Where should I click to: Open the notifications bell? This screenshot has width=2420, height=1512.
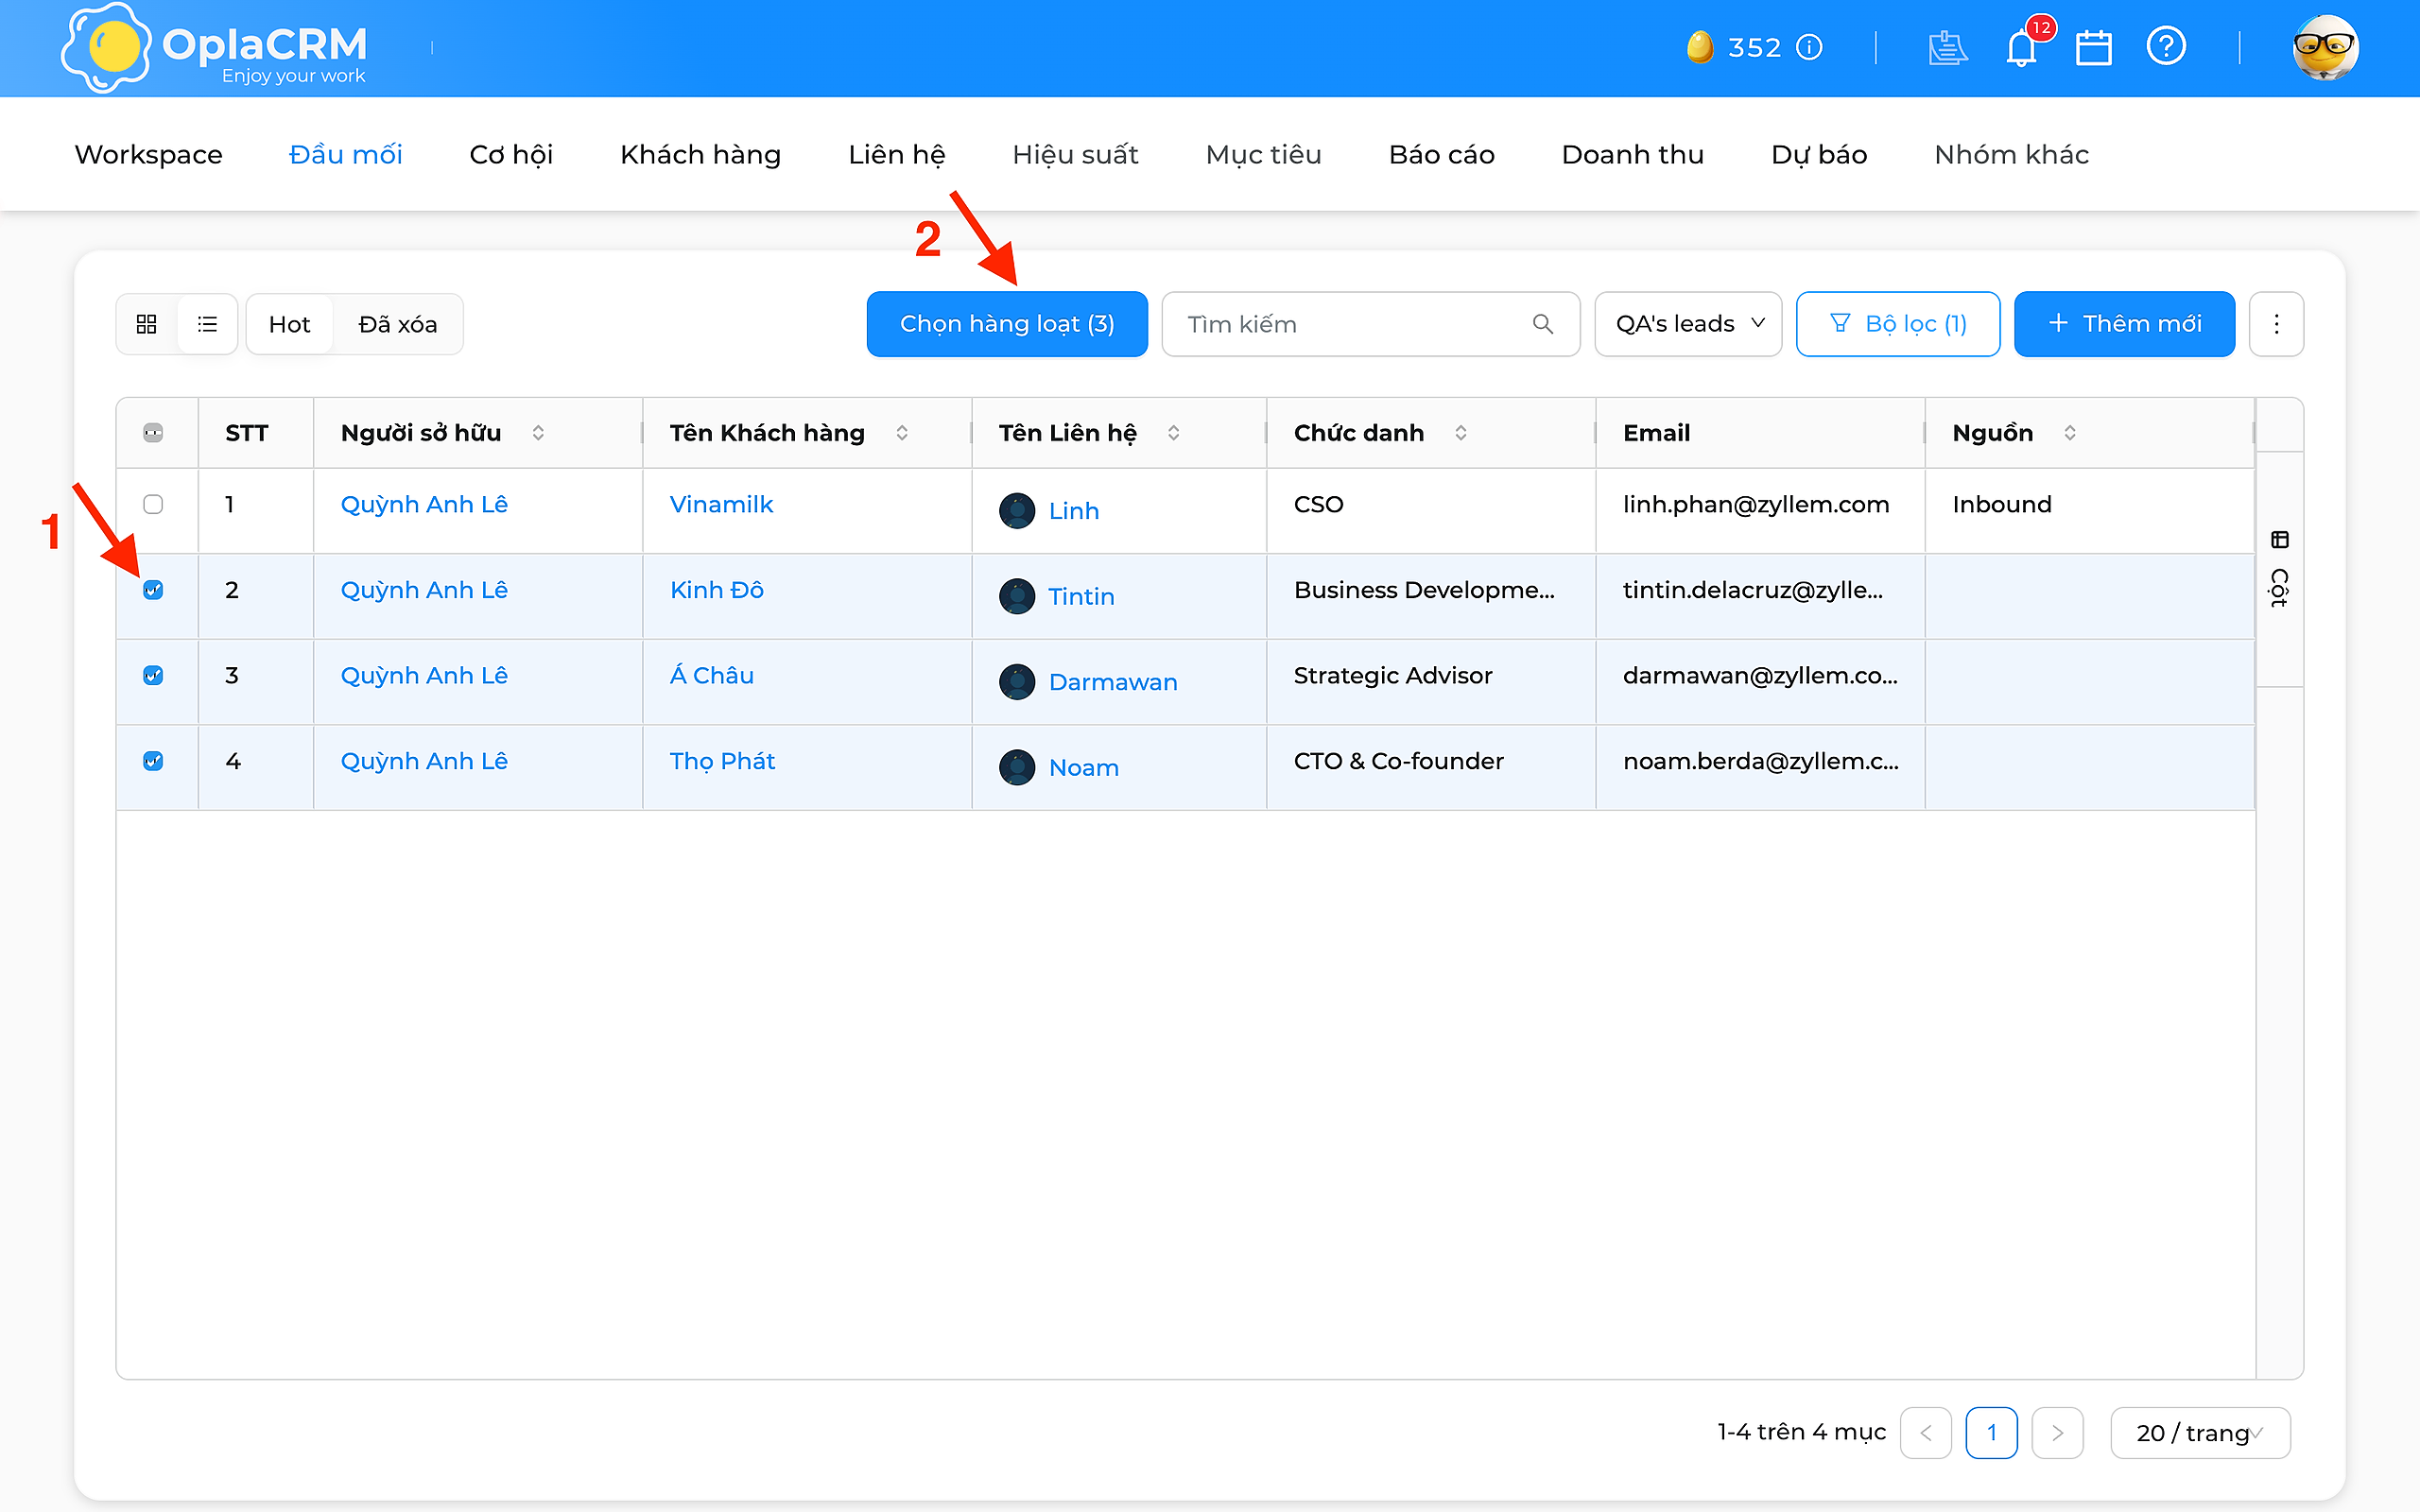click(2021, 47)
